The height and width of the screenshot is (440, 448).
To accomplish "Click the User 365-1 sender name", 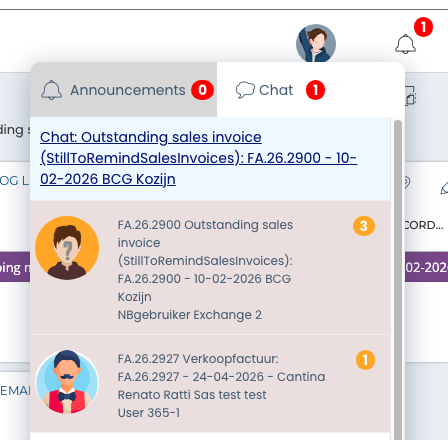I will pos(149,413).
